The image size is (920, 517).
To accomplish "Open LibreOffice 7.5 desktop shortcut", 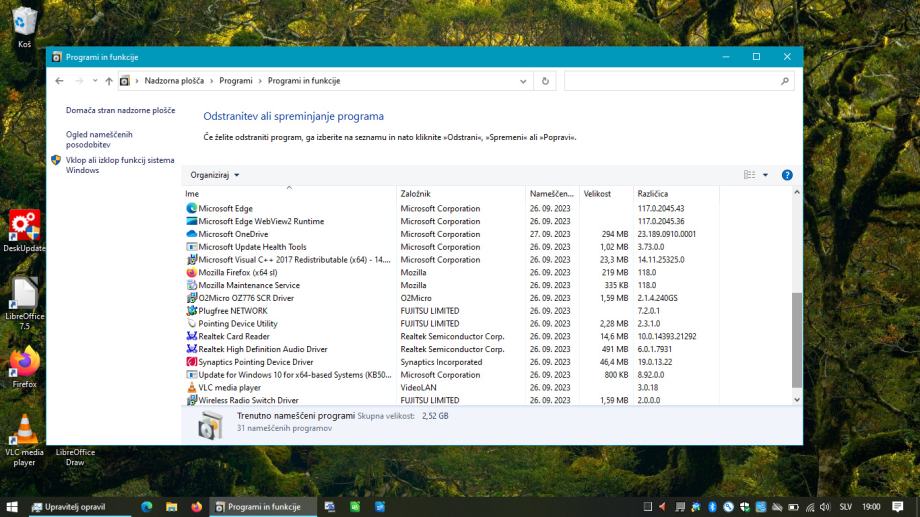I will point(24,304).
